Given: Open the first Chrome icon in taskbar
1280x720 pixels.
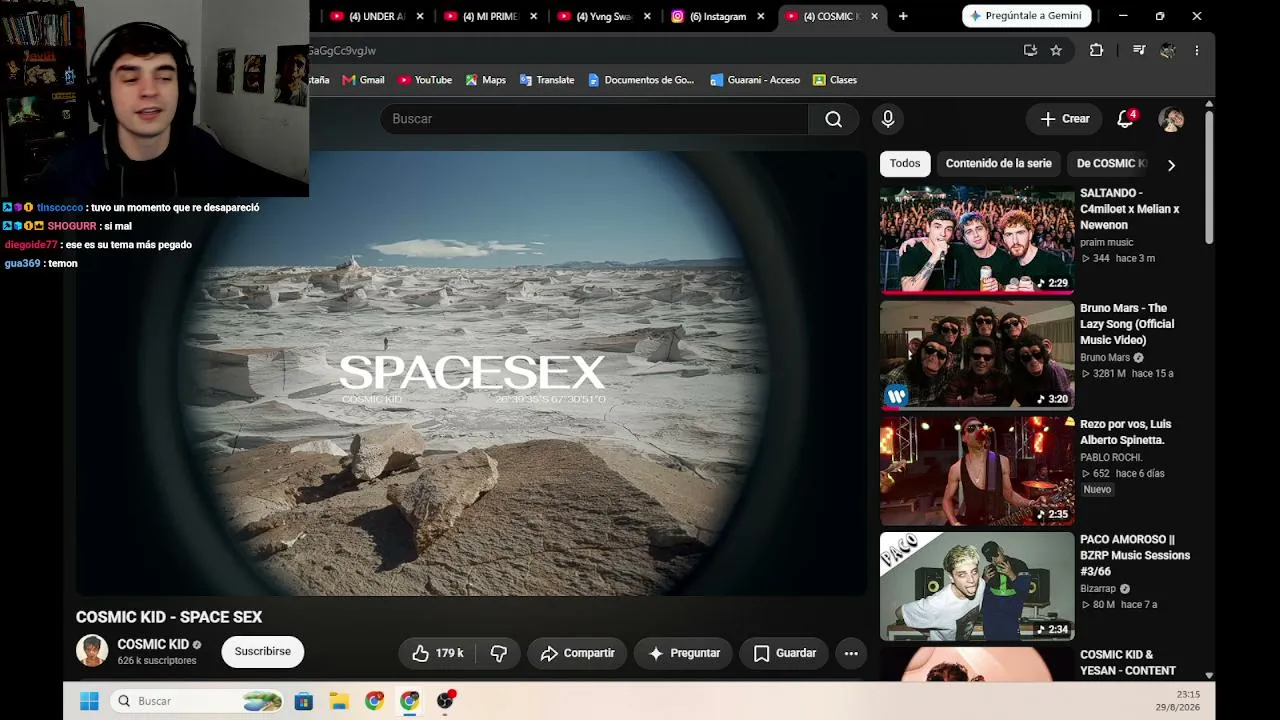Looking at the screenshot, I should (374, 701).
